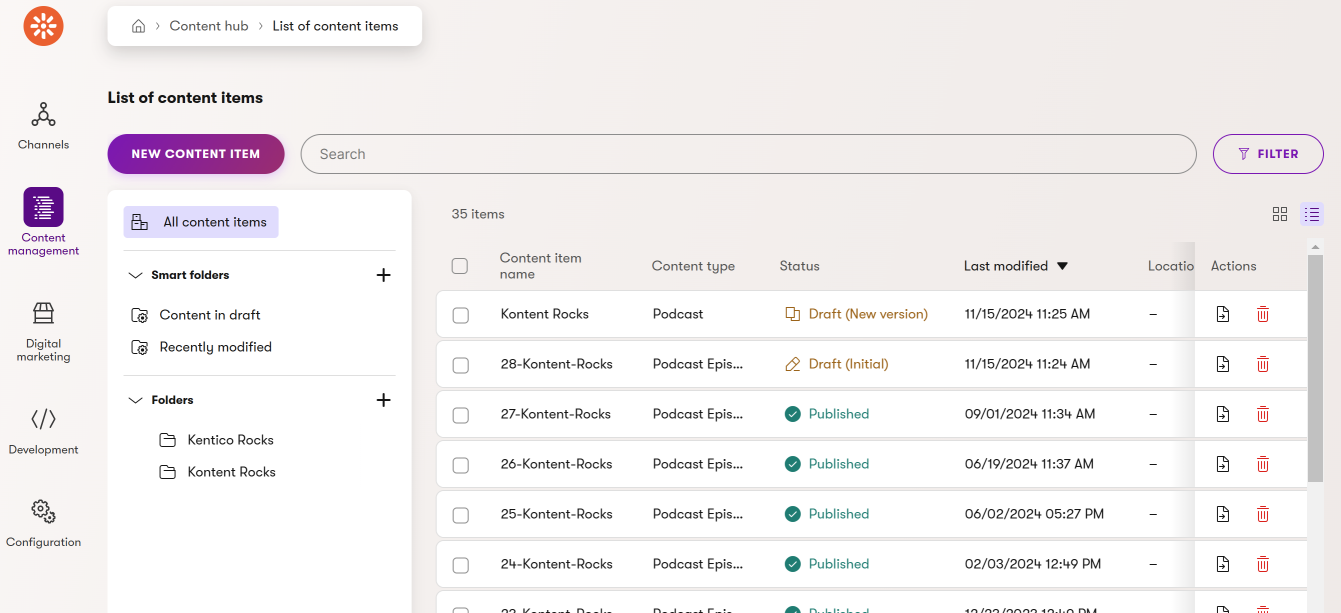
Task: Sort by Status column
Action: (800, 266)
